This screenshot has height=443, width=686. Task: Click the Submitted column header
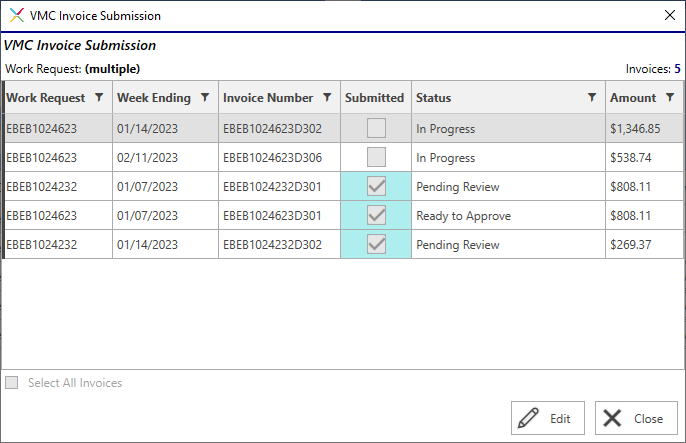(x=375, y=98)
